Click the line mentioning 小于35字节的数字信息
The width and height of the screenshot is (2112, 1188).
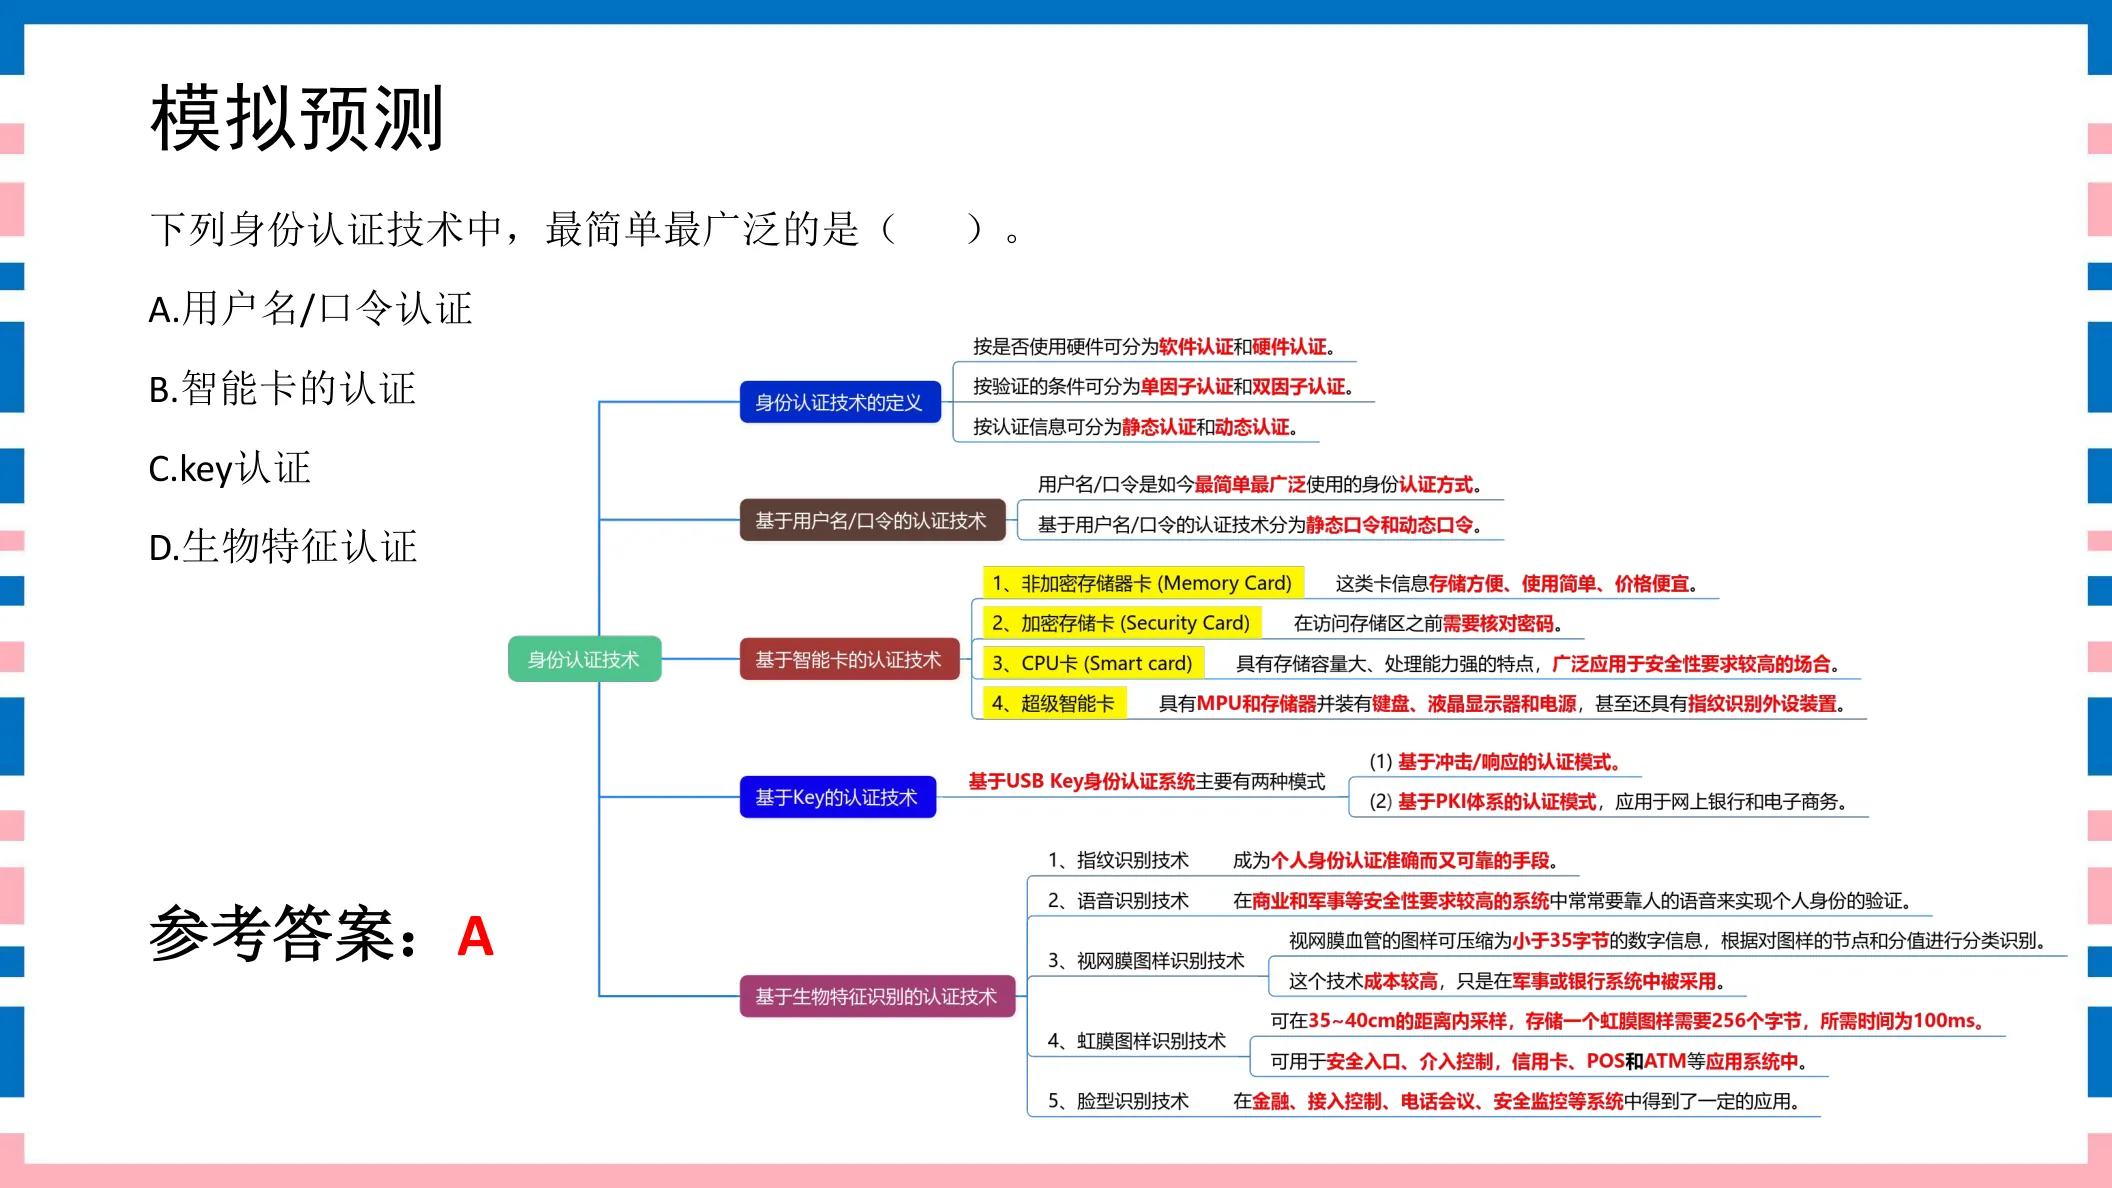coord(1668,941)
